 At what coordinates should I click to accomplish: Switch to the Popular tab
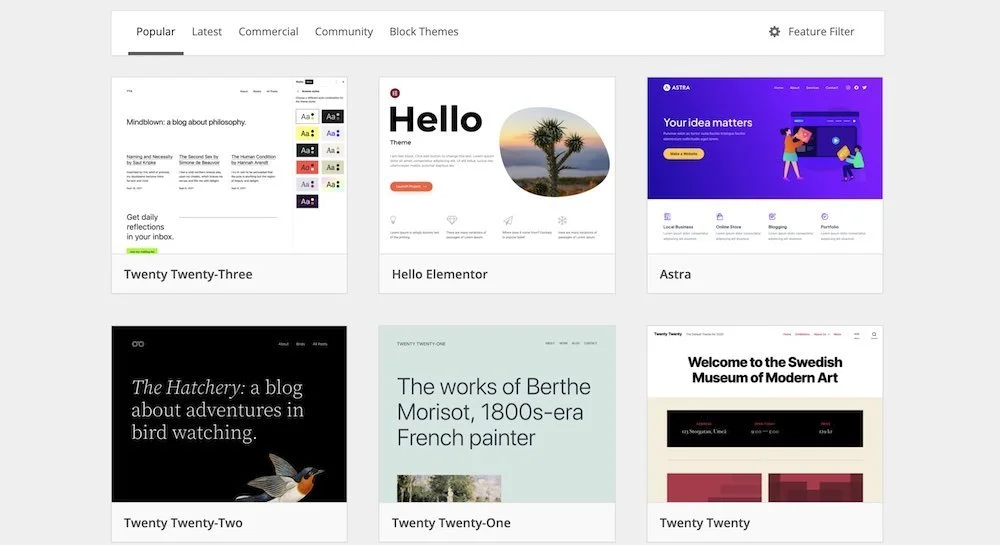(x=156, y=31)
